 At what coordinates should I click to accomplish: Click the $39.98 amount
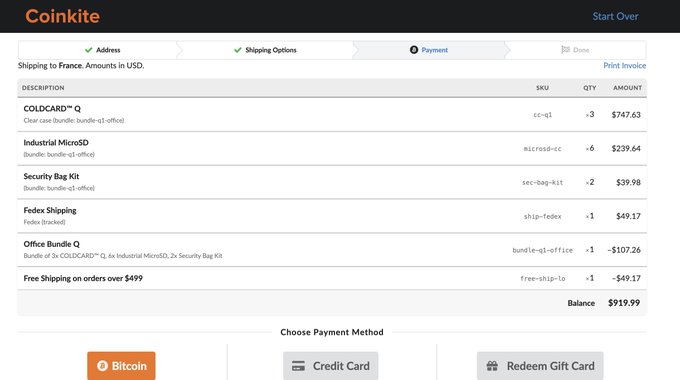(x=628, y=182)
